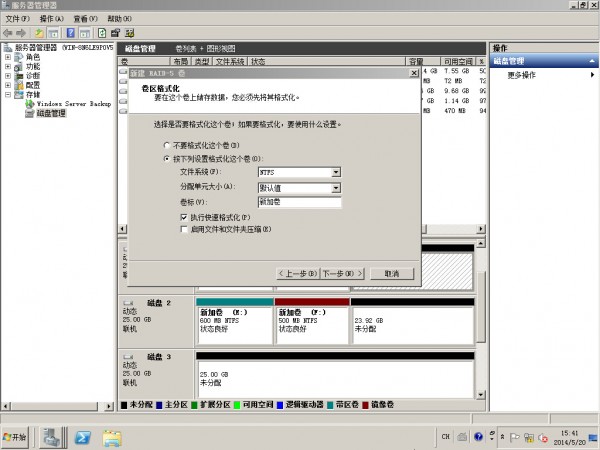This screenshot has width=600, height=450.
Task: Open the 分配单元大小 dropdown
Action: 336,187
